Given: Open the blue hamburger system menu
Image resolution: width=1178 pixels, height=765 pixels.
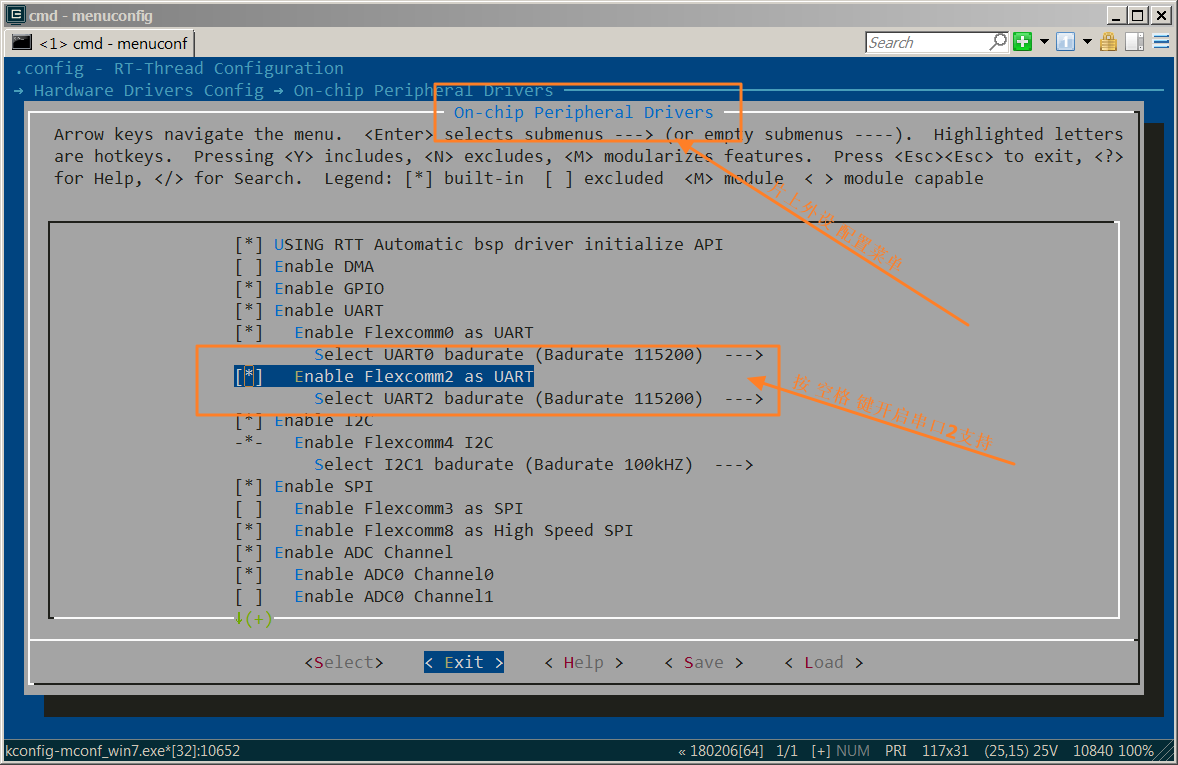Looking at the screenshot, I should [x=1161, y=42].
